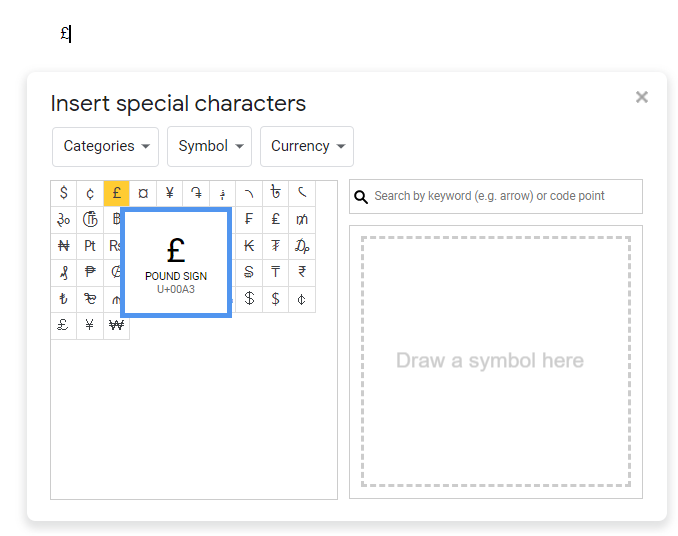
Task: Select the highlighted pound sign cell
Action: pyautogui.click(x=117, y=193)
